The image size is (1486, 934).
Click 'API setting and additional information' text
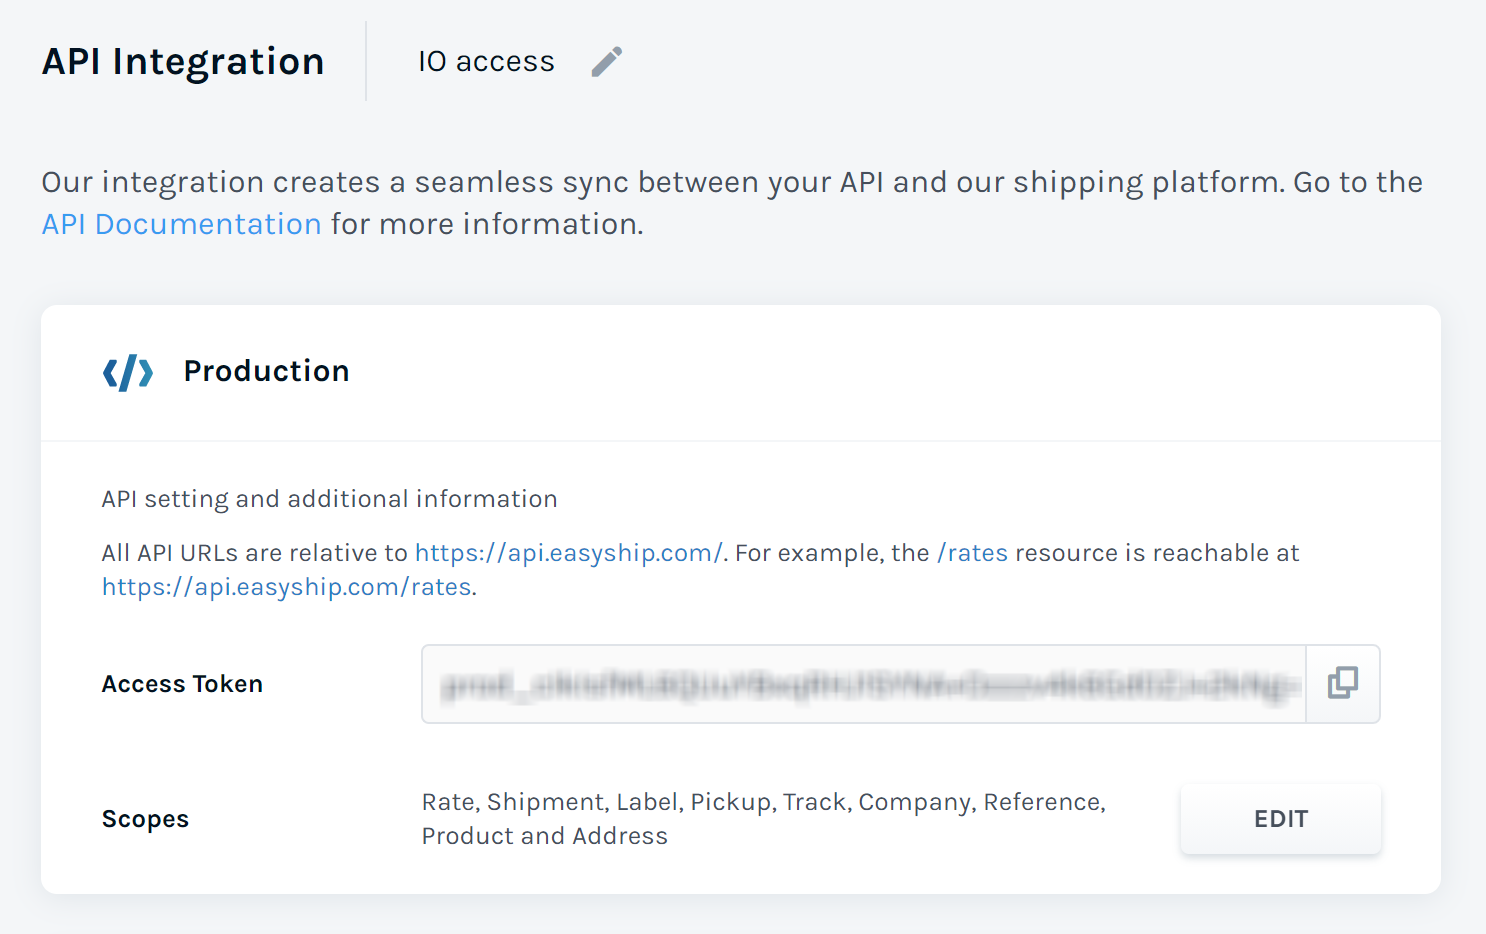(330, 499)
